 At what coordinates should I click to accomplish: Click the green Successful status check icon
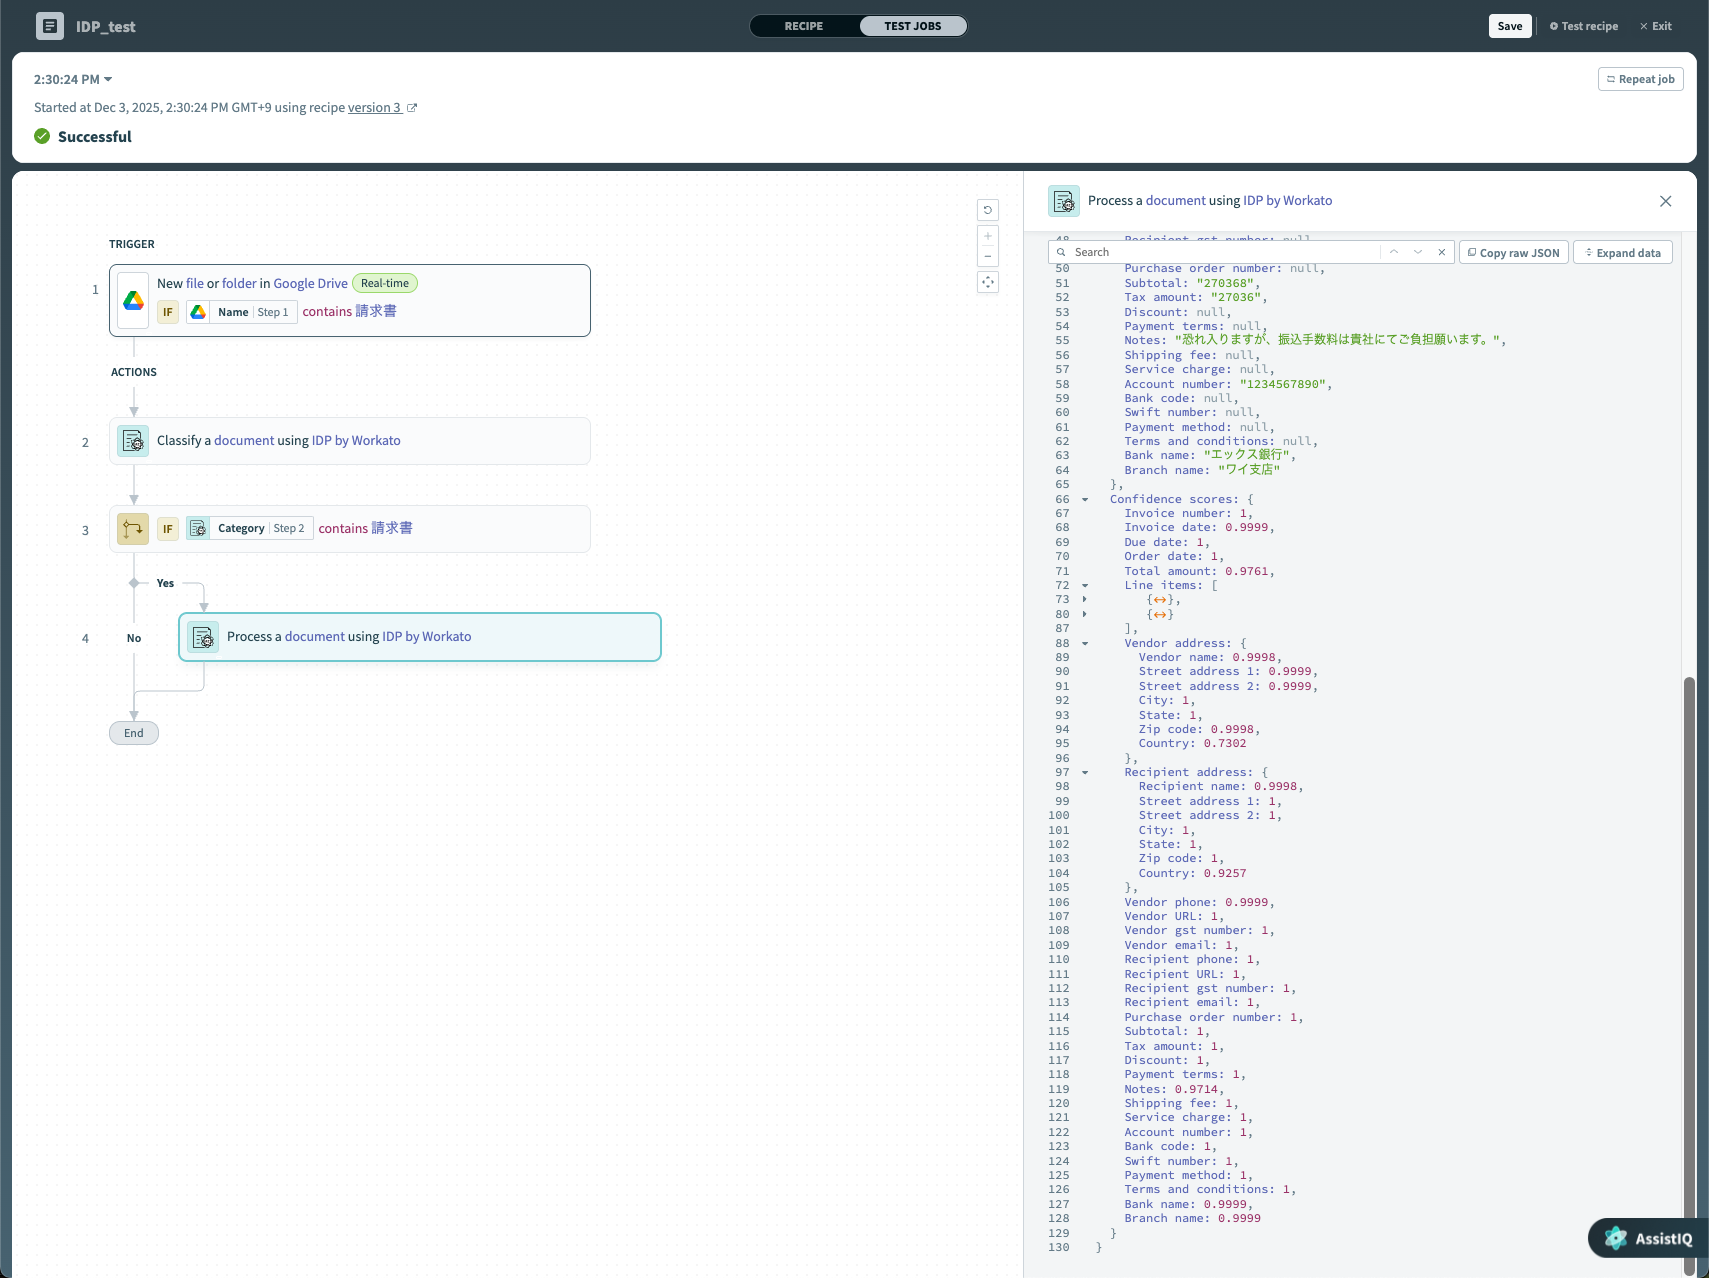(42, 136)
